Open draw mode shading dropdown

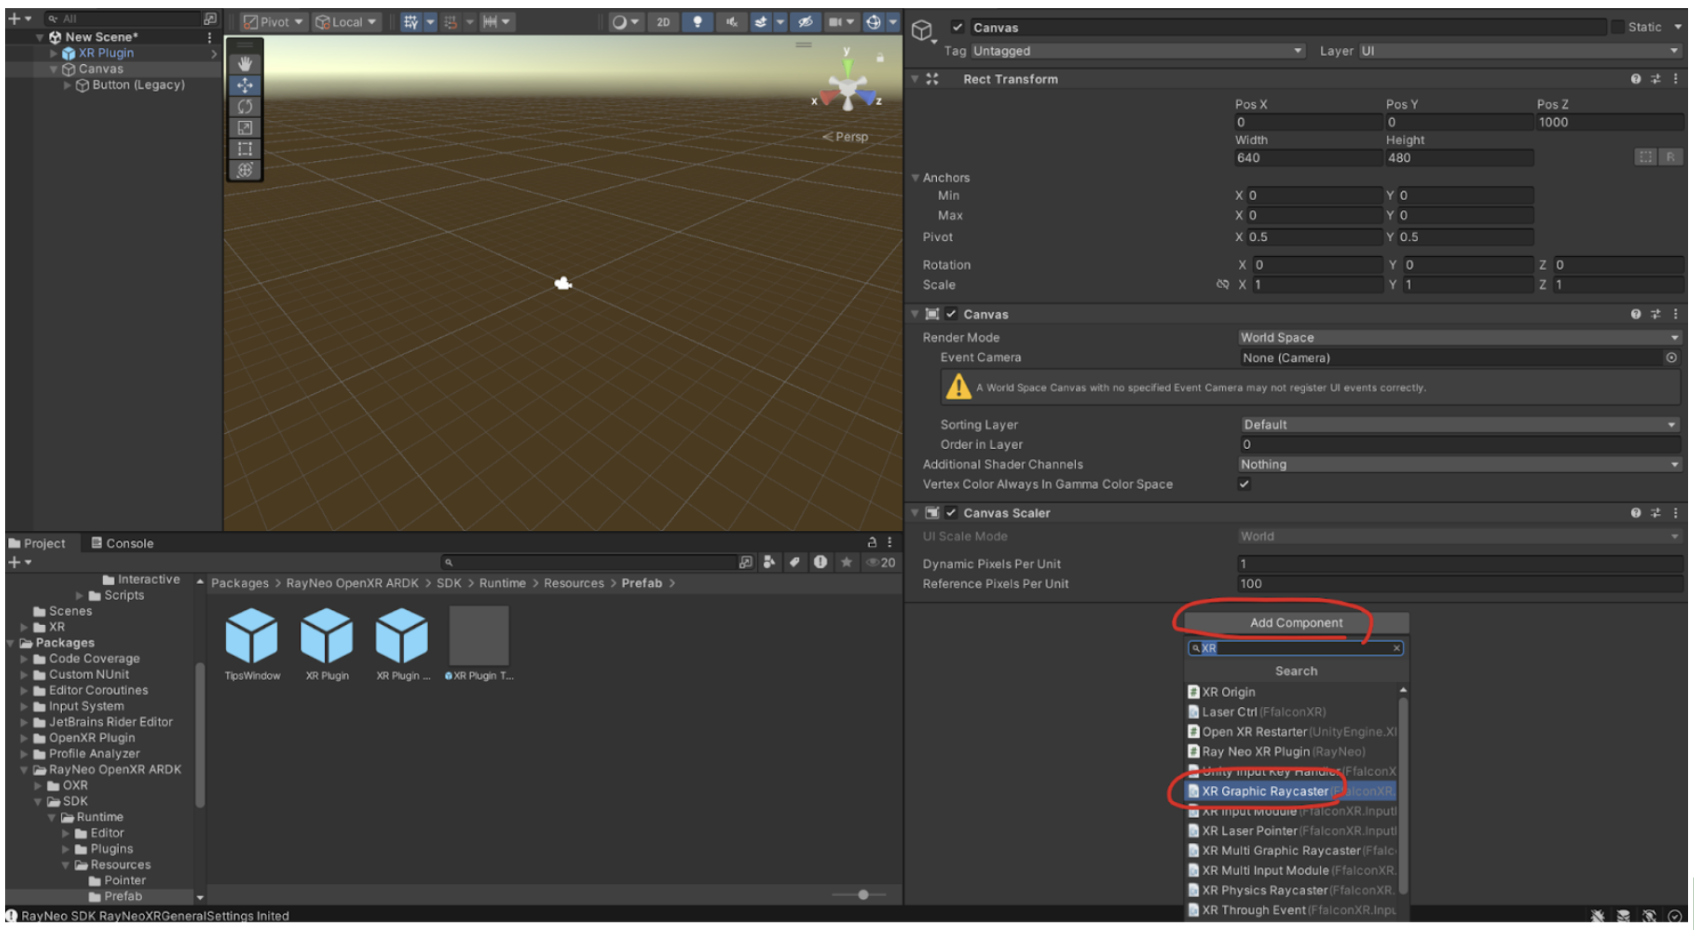point(625,22)
